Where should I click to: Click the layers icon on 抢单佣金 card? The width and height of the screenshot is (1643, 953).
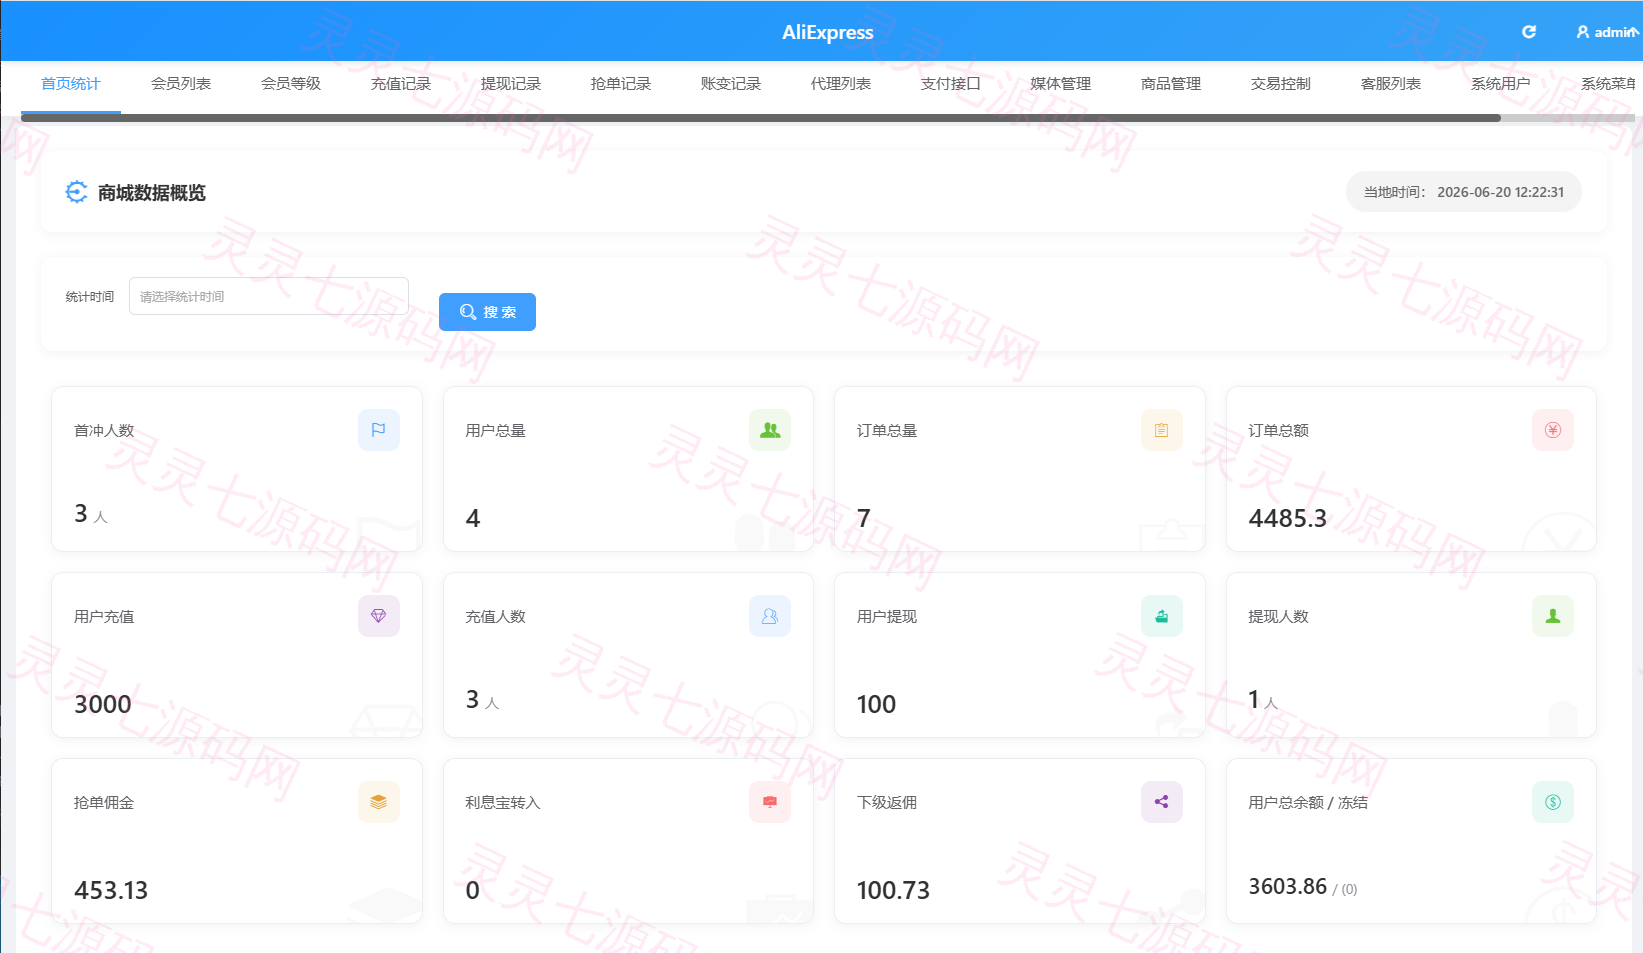click(379, 802)
